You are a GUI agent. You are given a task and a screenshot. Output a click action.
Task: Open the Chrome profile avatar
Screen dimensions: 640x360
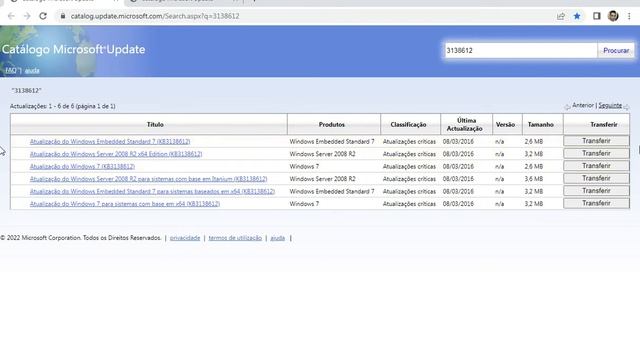click(613, 16)
